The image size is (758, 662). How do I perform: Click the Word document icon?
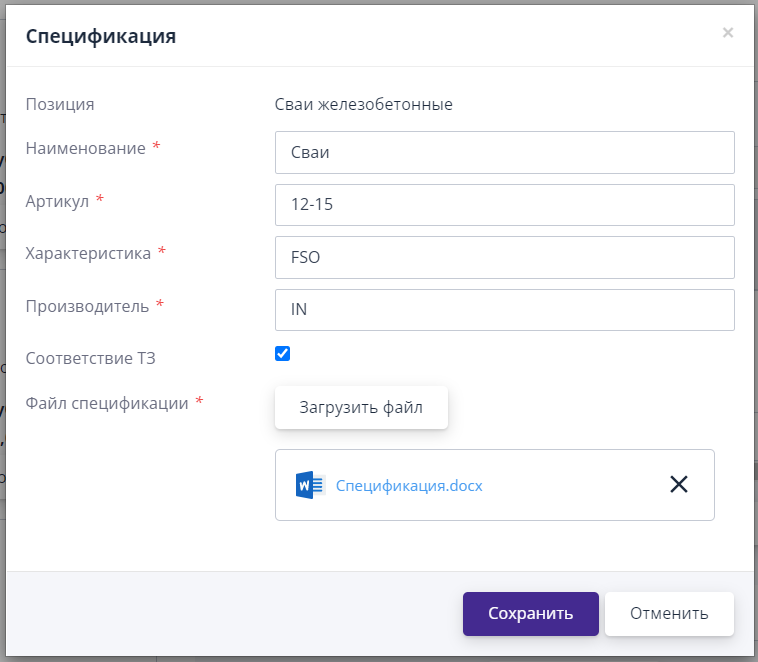(310, 485)
